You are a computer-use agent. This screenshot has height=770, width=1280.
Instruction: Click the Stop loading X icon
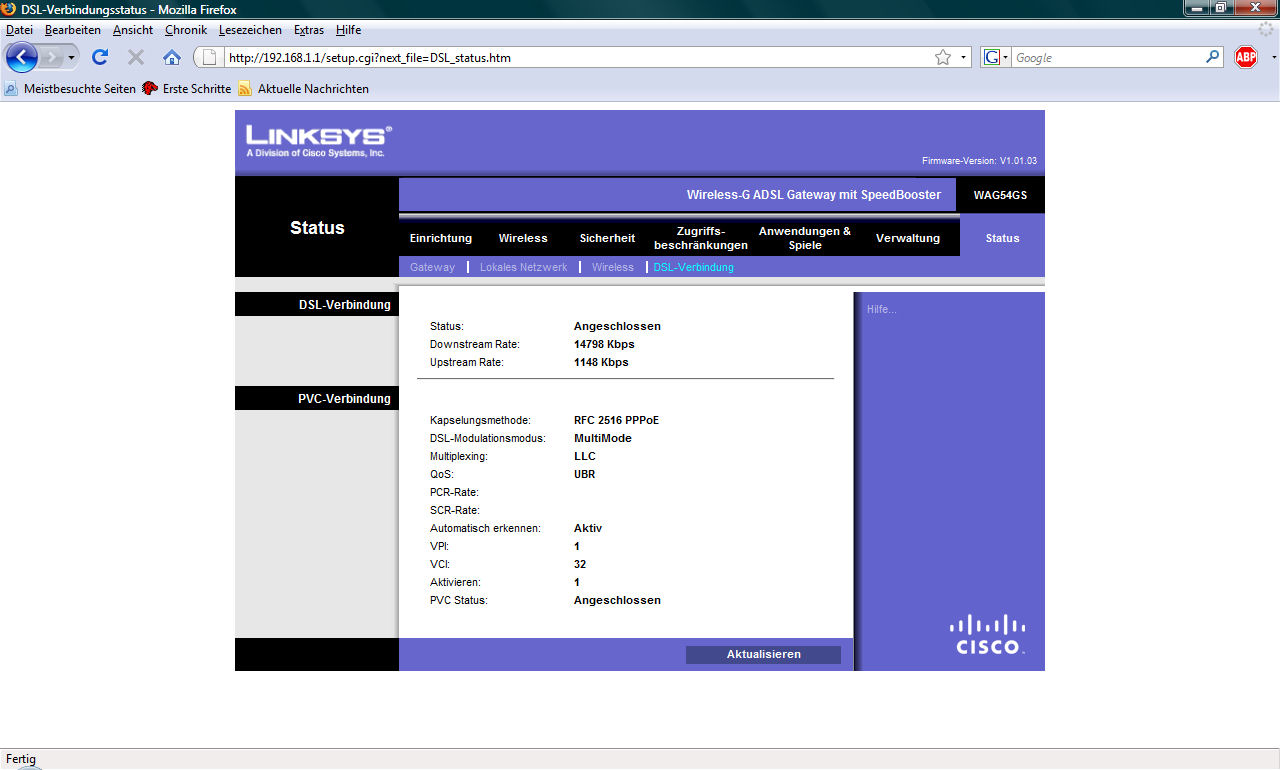[136, 58]
